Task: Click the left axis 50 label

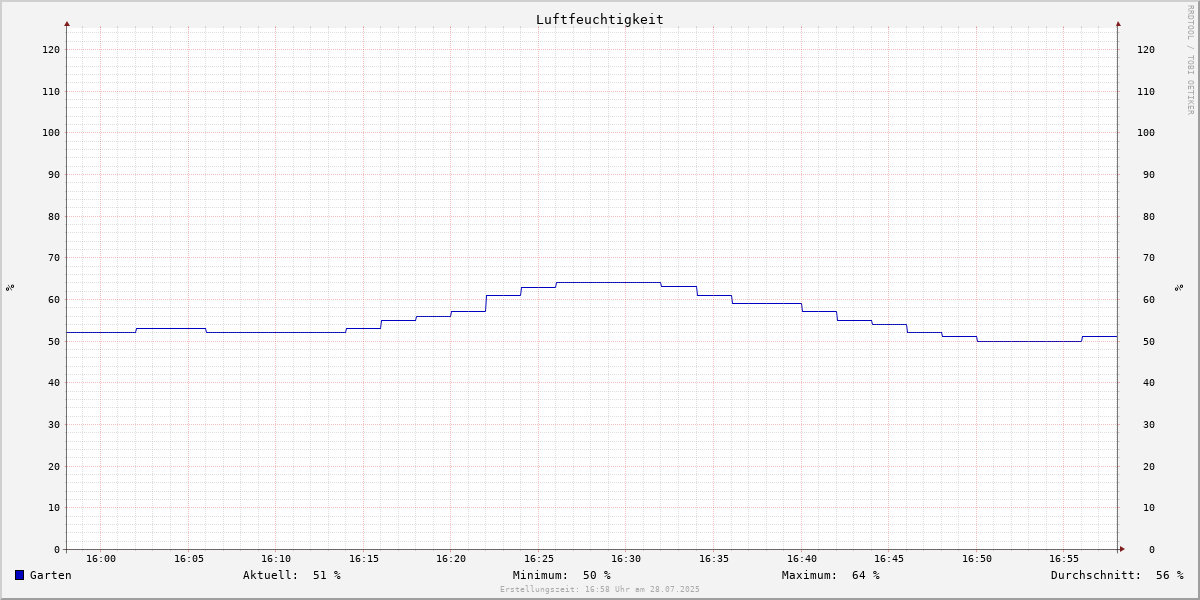Action: click(x=54, y=341)
